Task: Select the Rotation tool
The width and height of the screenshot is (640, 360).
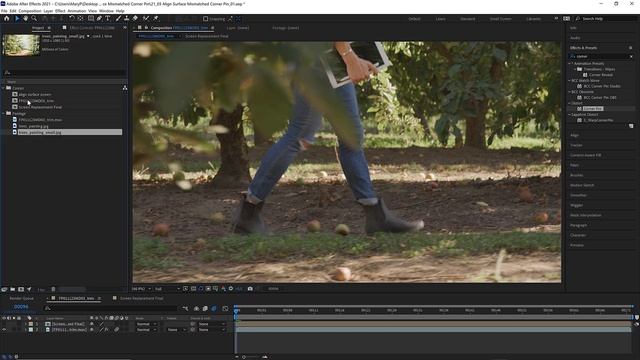Action: [x=72, y=18]
